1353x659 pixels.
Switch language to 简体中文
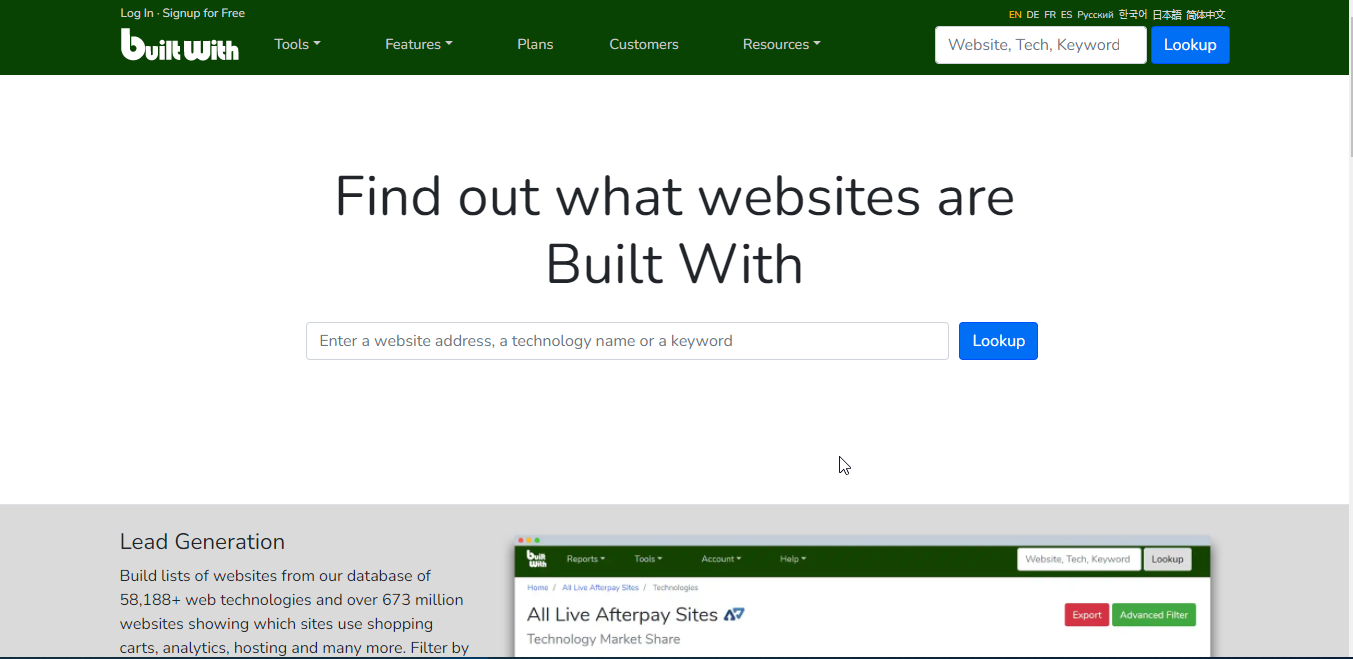pyautogui.click(x=1206, y=15)
